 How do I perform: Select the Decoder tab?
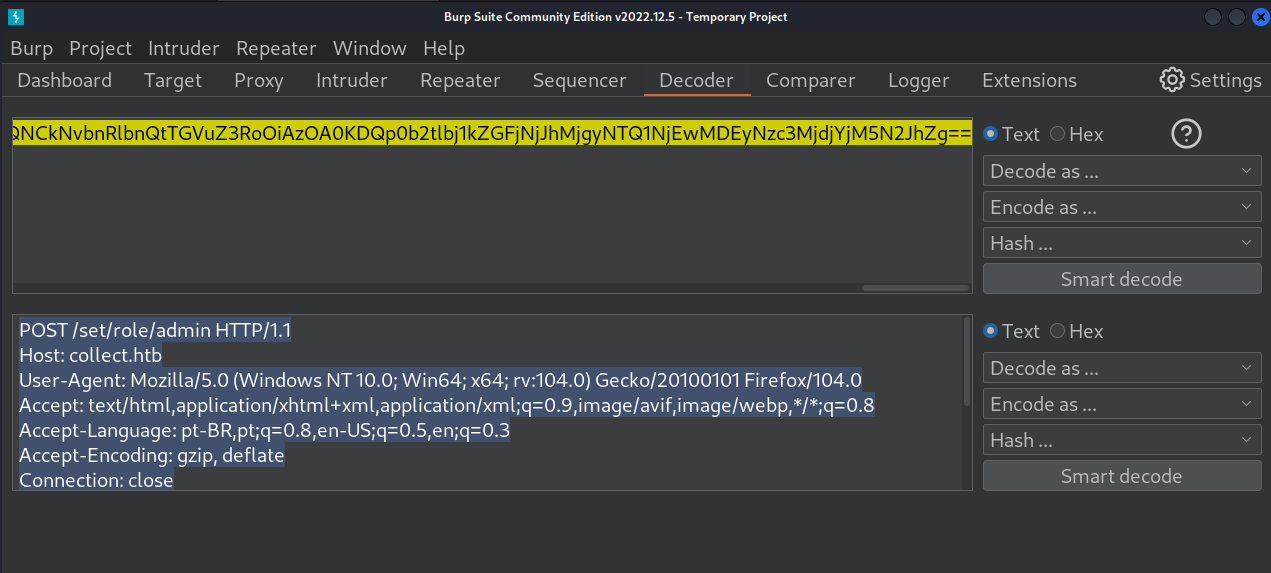point(697,80)
